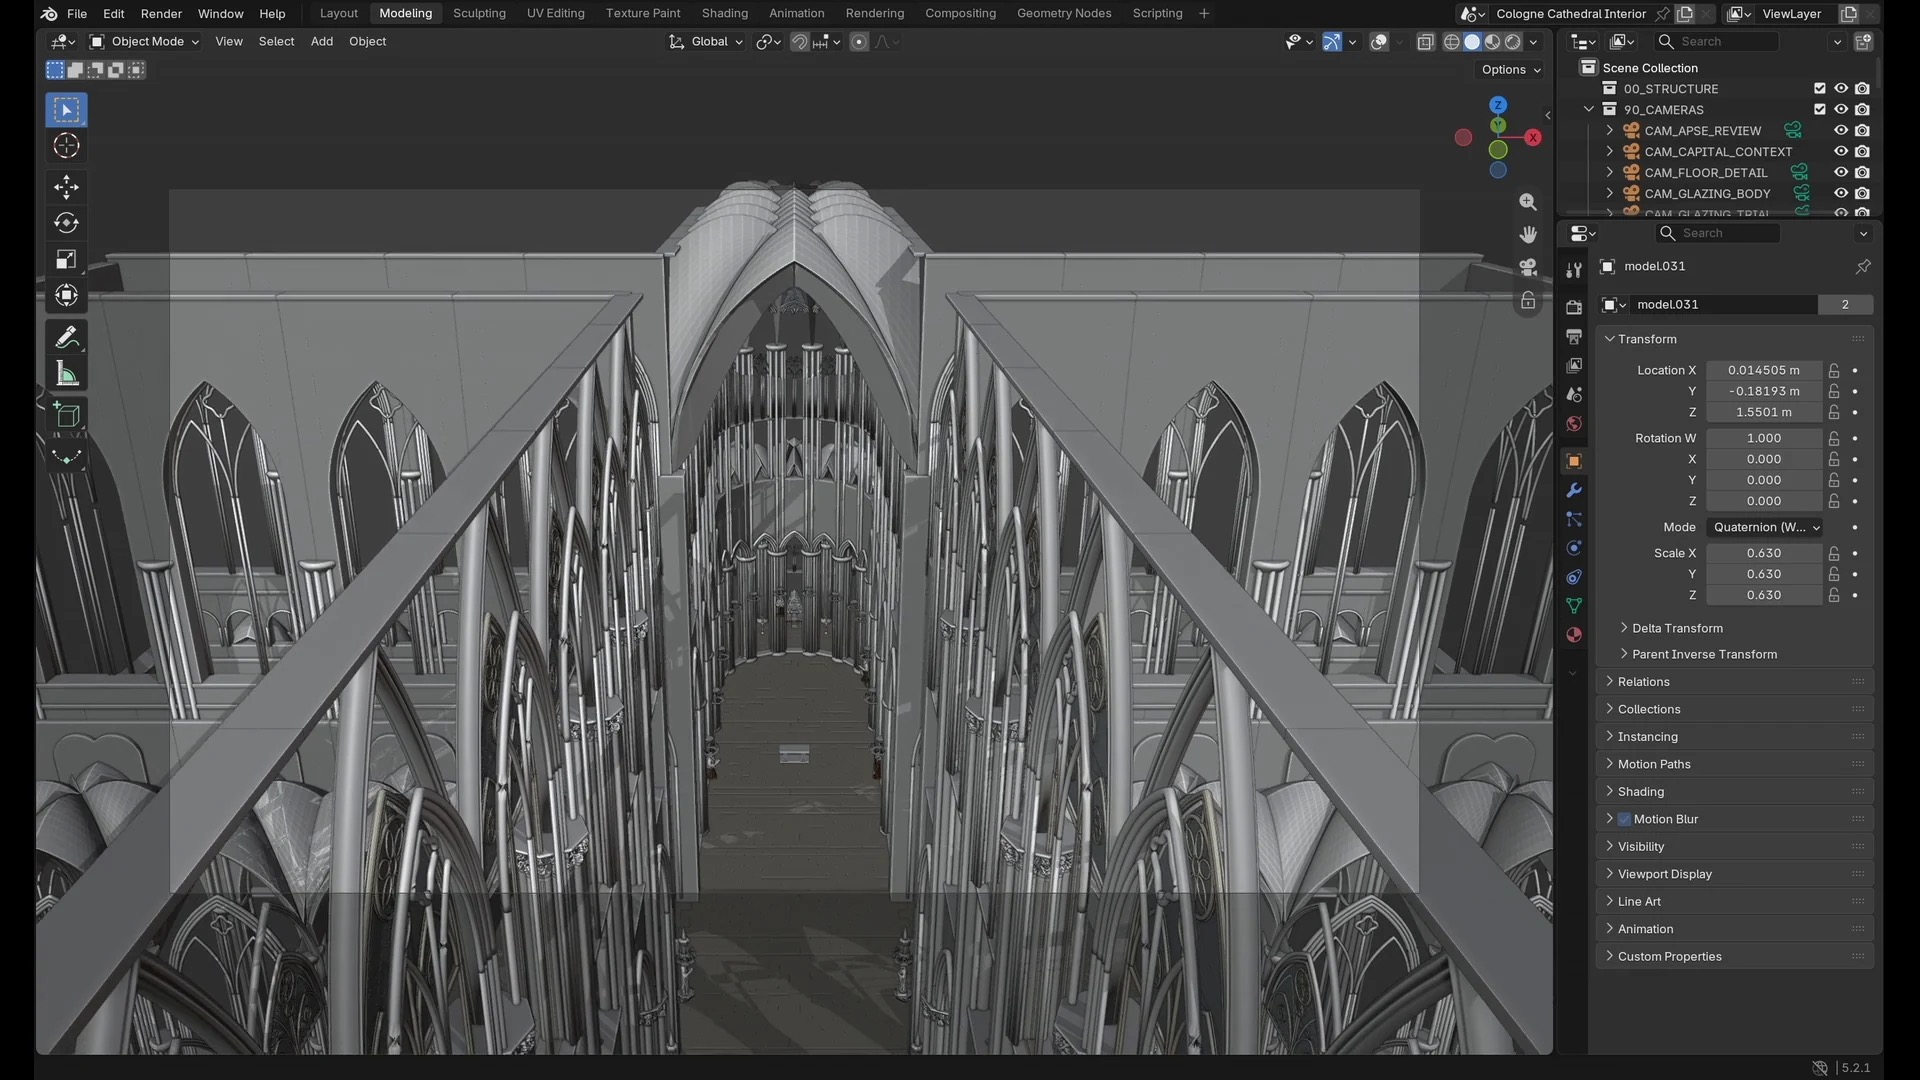
Task: Click the outliner Search field
Action: [x=1716, y=42]
